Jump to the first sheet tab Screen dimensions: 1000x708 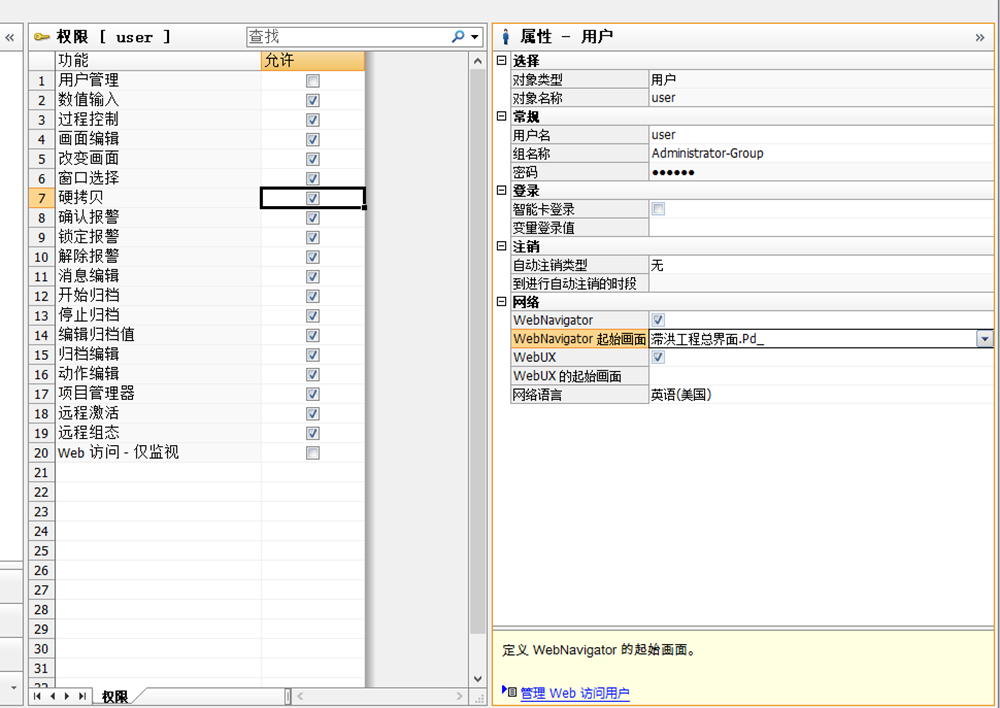(38, 695)
